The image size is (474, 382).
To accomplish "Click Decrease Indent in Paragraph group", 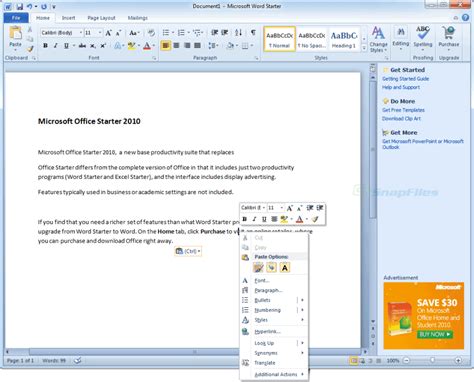I will pyautogui.click(x=215, y=32).
